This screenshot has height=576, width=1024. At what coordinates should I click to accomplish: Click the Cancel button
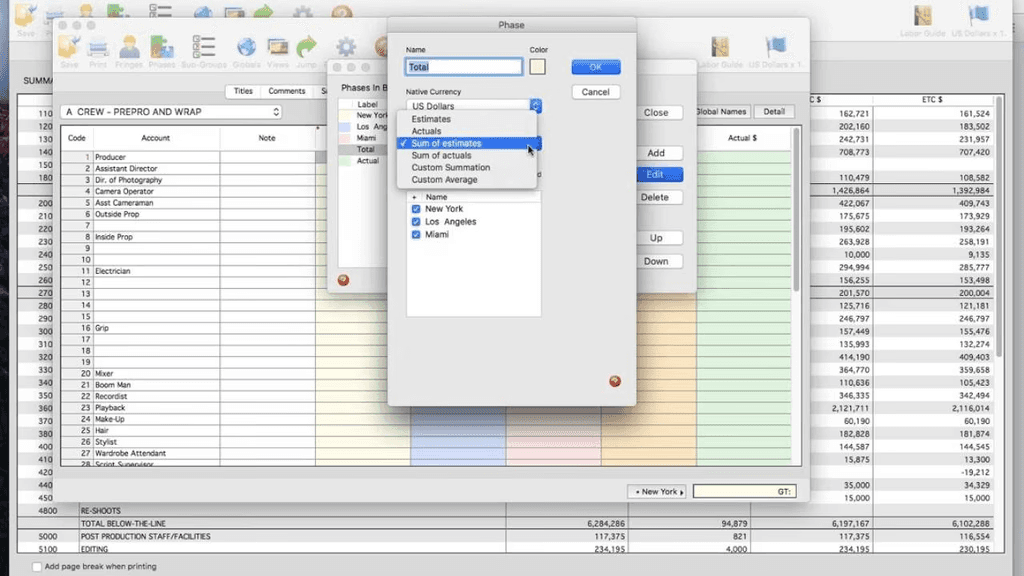pos(596,92)
